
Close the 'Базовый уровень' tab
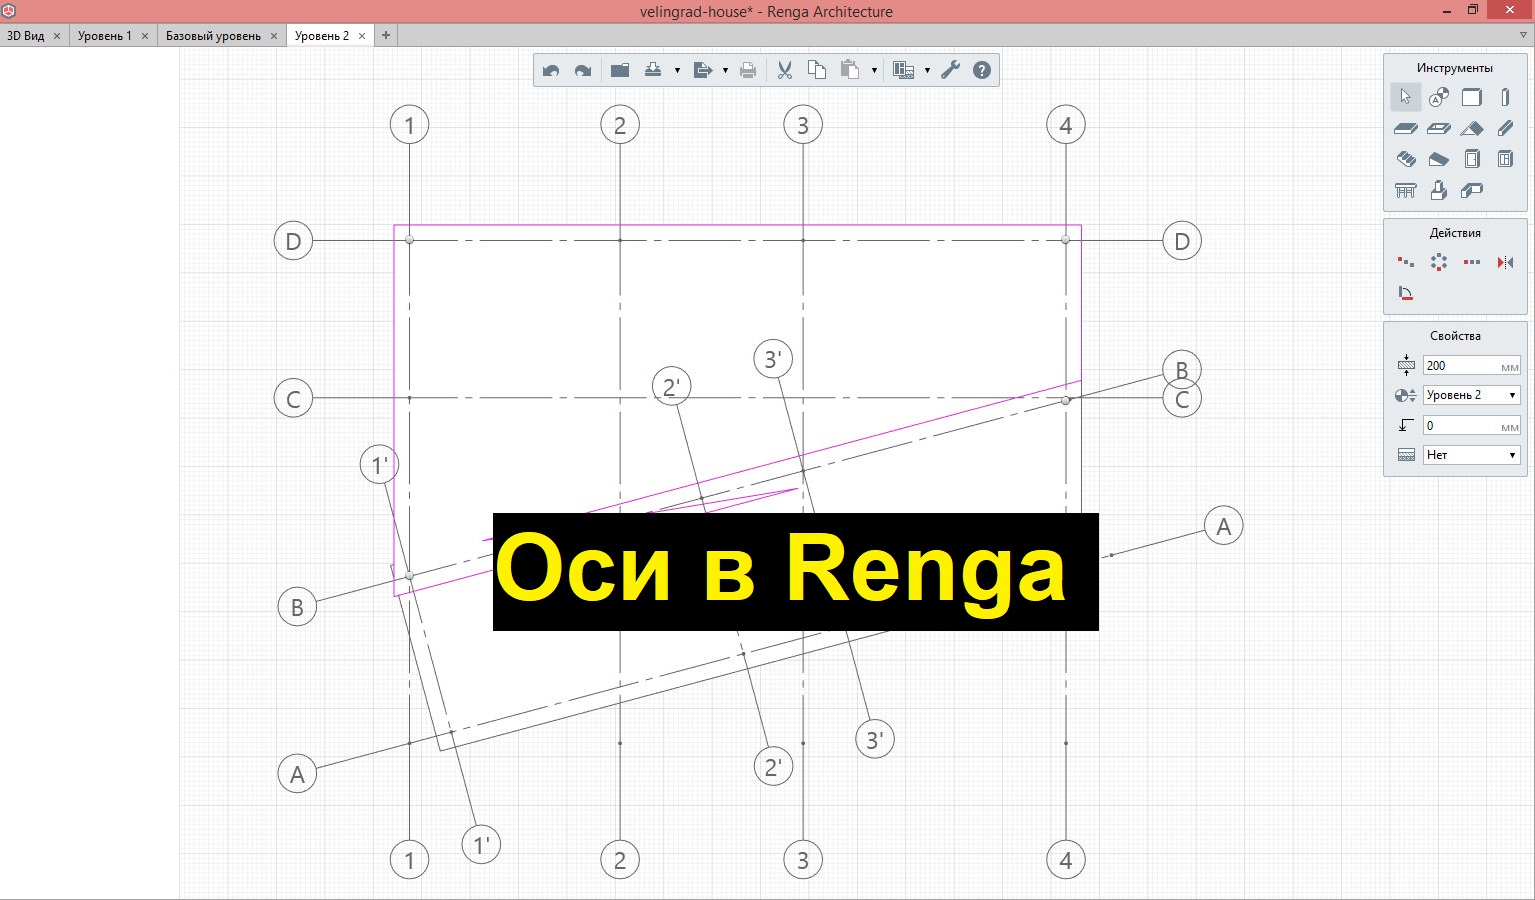pos(274,36)
